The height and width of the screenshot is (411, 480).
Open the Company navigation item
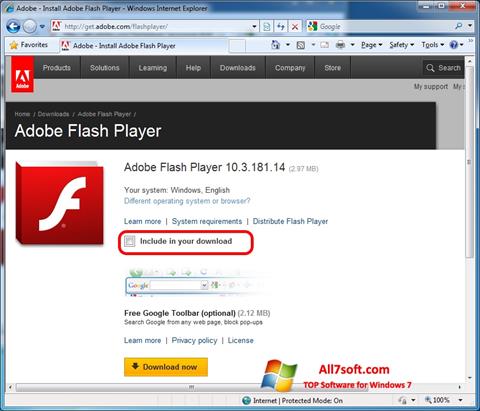tap(290, 68)
